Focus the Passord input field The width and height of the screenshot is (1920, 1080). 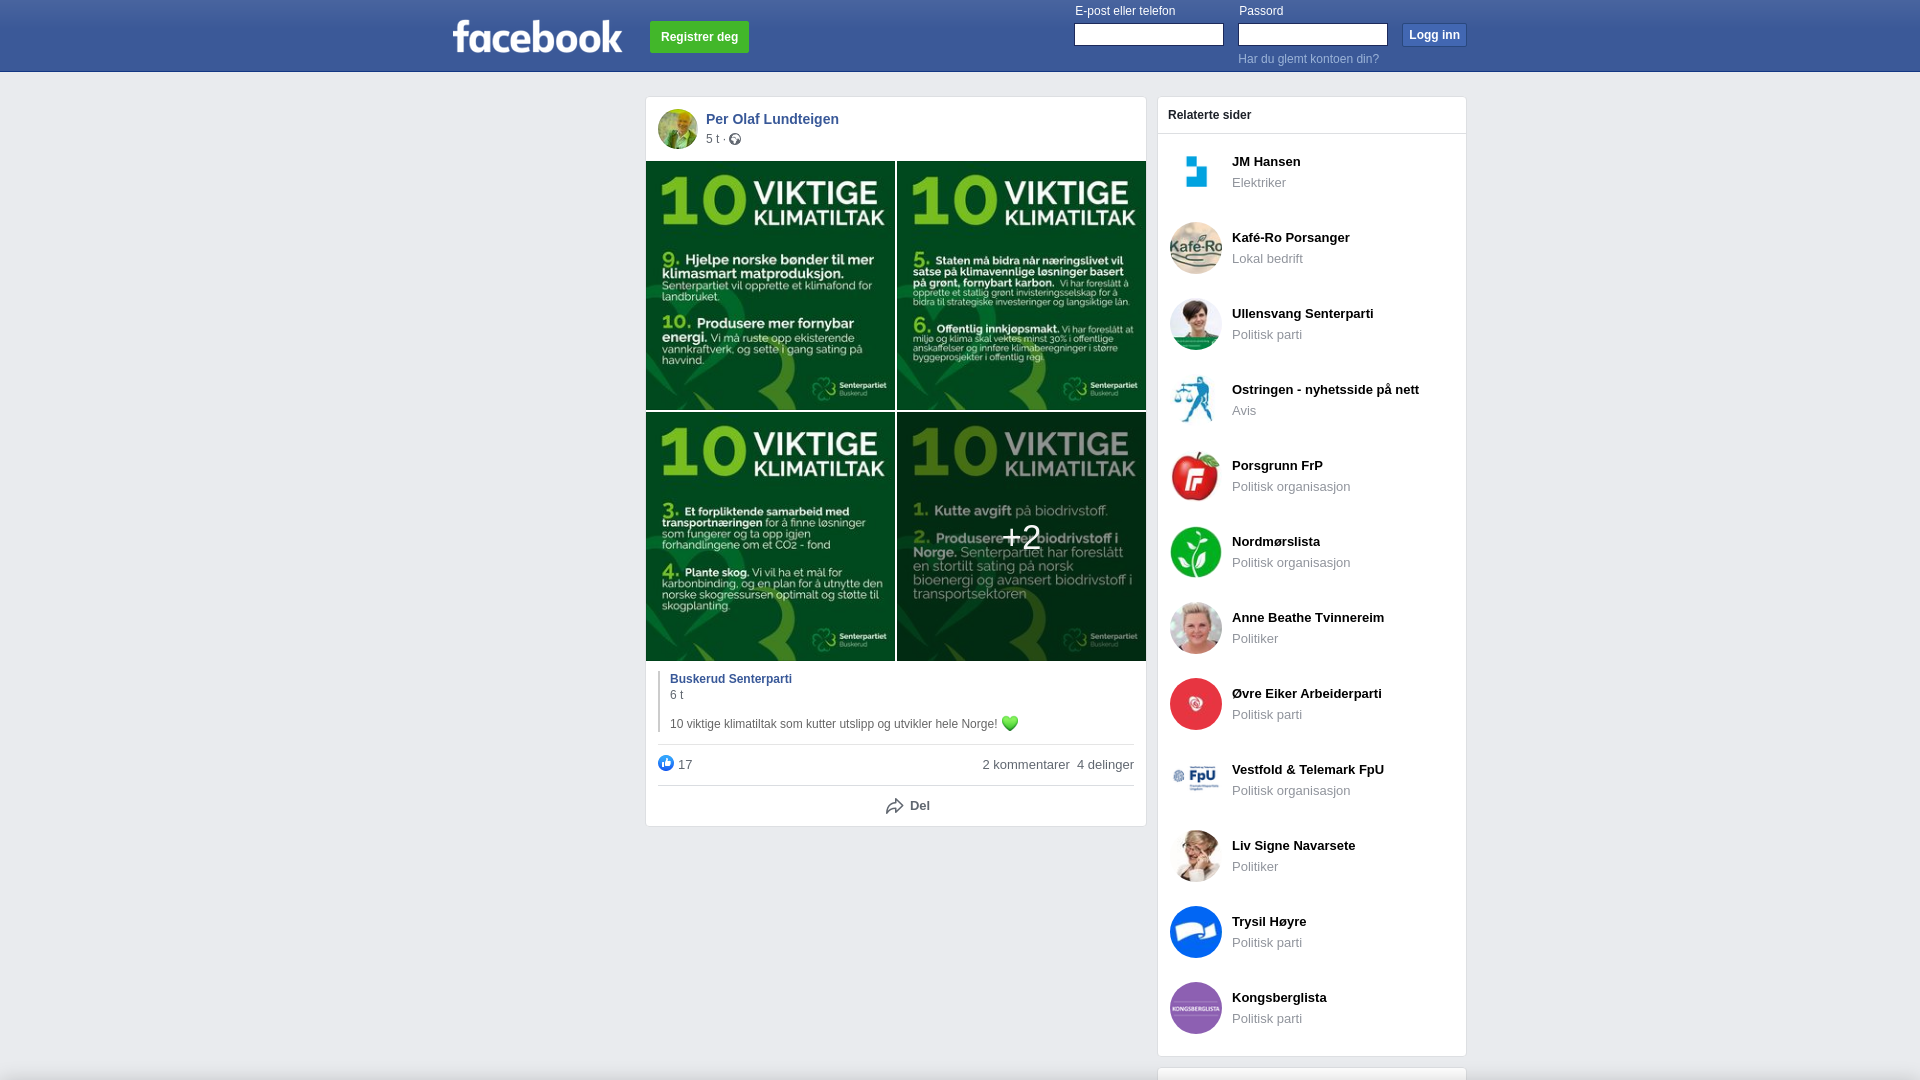1313,35
